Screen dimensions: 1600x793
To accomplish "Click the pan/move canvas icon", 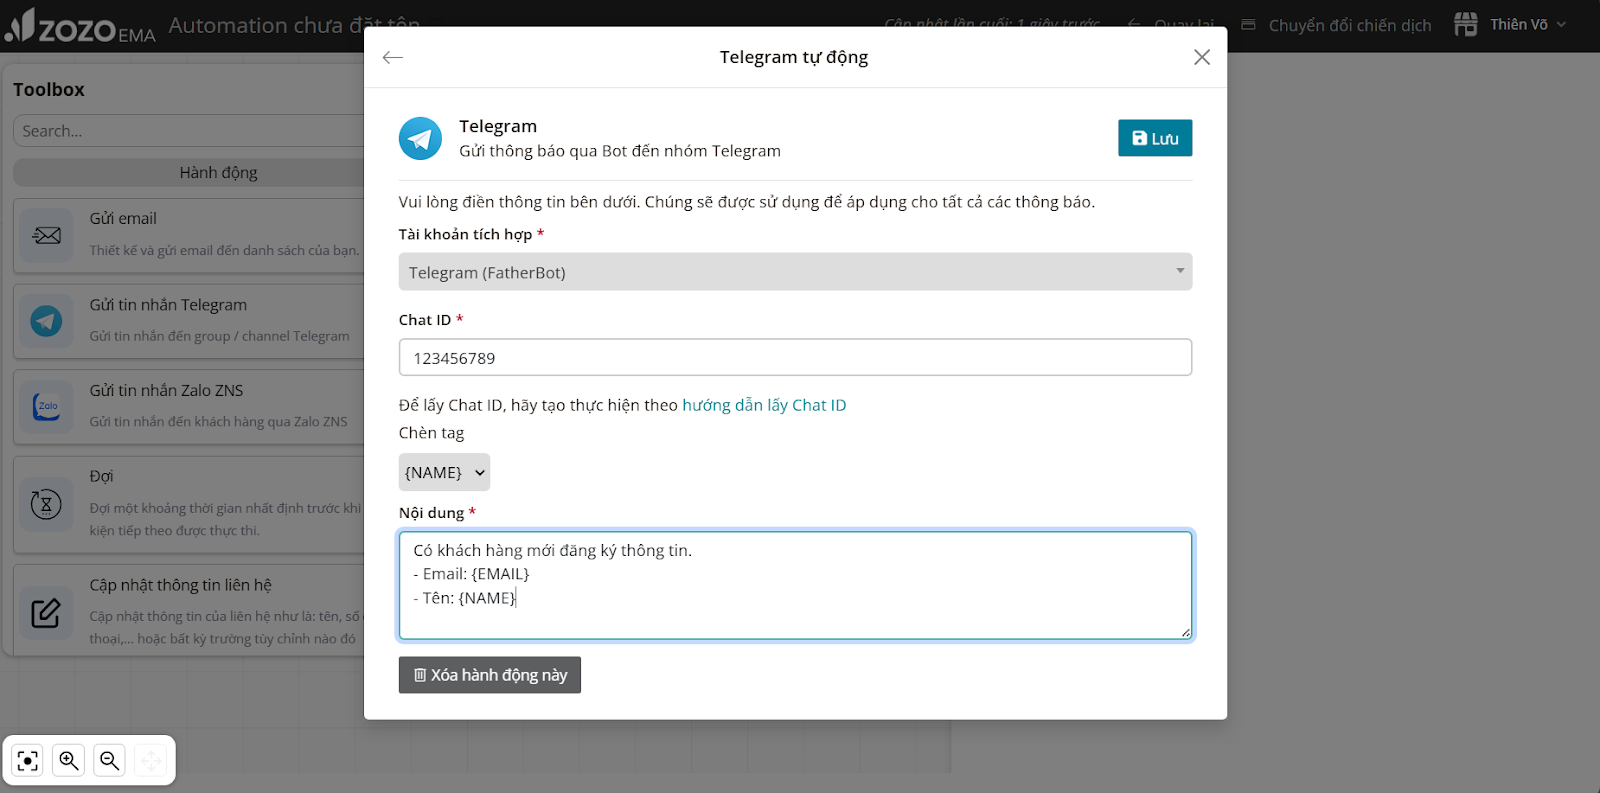I will click(151, 761).
